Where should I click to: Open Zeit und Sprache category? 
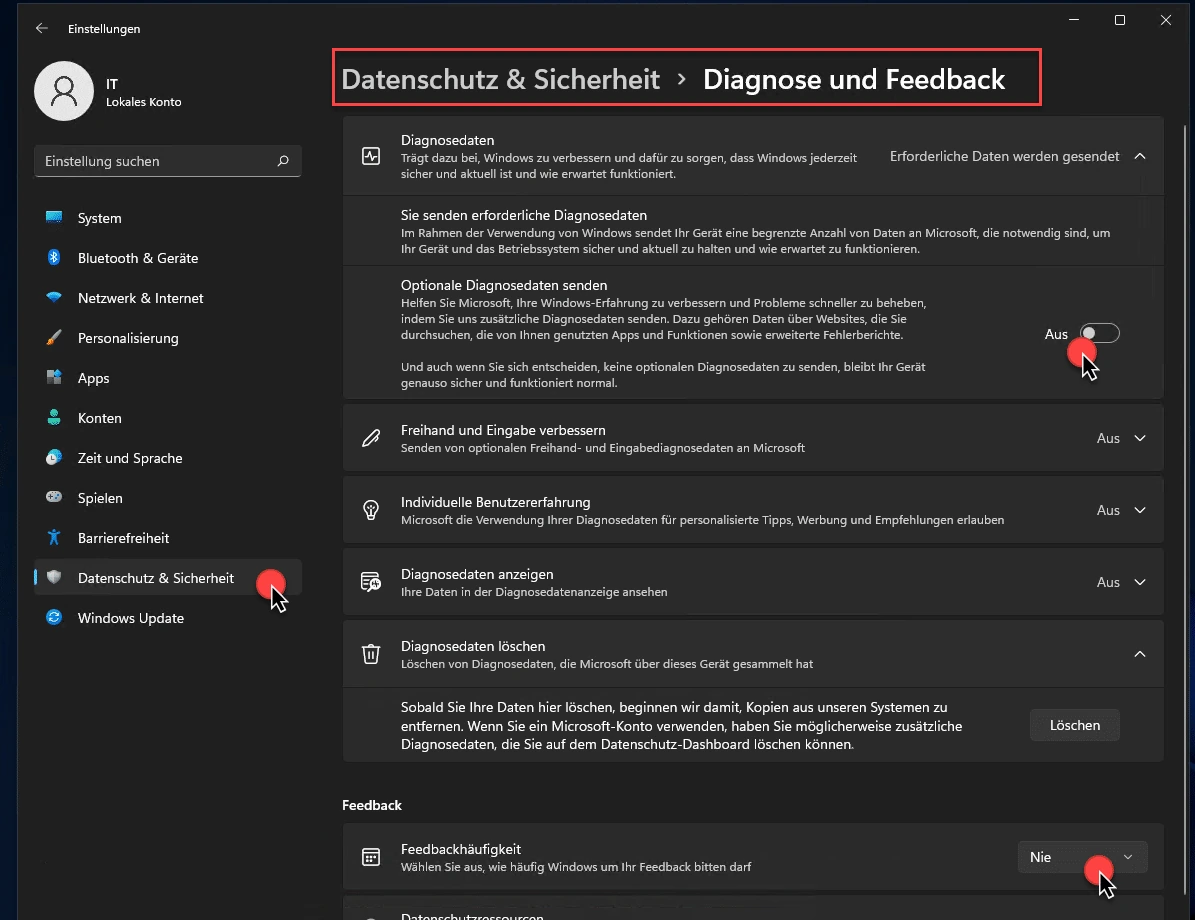pyautogui.click(x=168, y=458)
